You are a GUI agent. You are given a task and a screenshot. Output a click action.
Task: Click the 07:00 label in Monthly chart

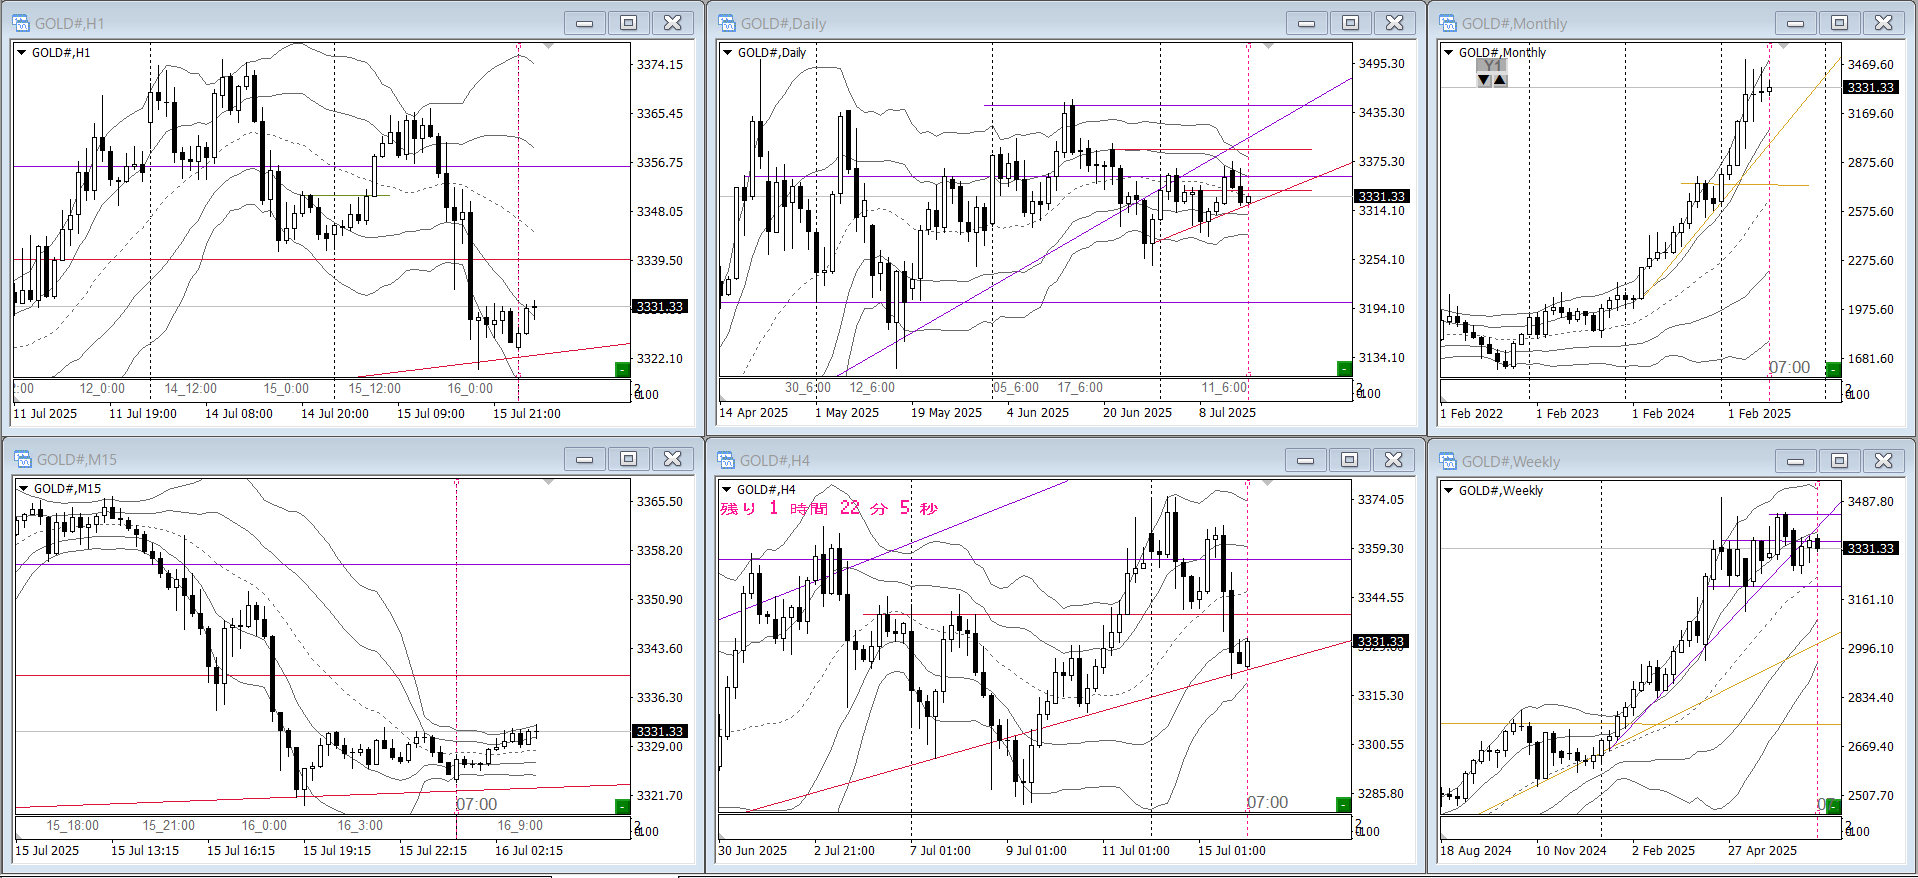[x=1790, y=368]
